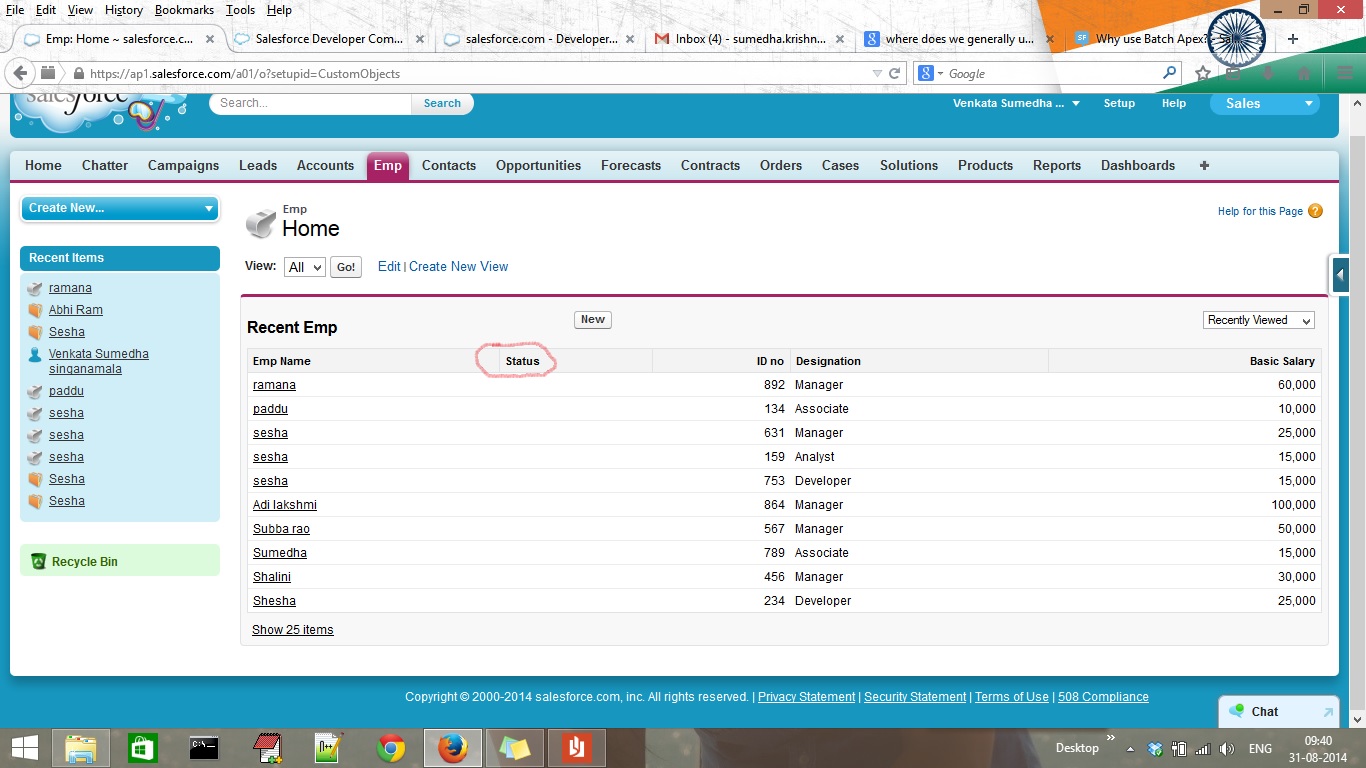Expand the Create New dropdown
Screen dimensions: 1366x768
click(x=119, y=208)
